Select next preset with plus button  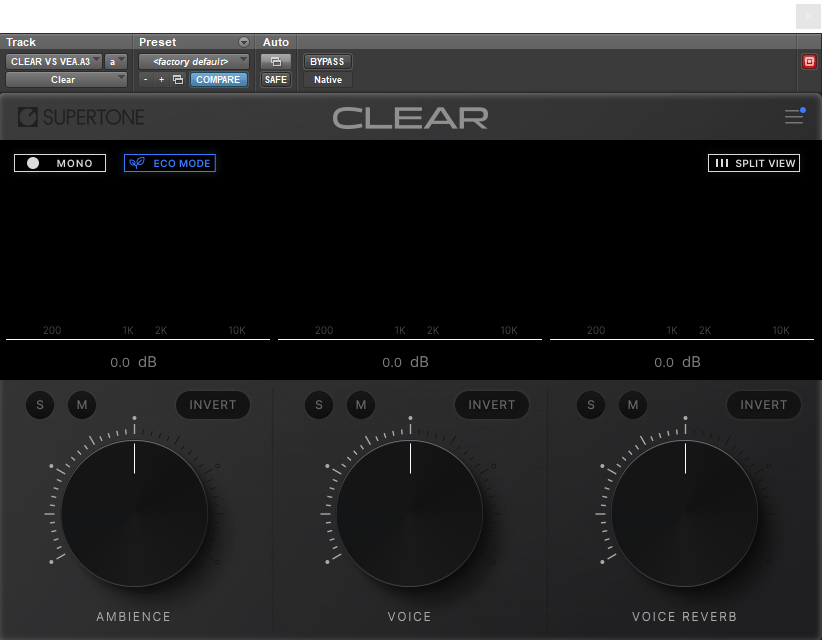click(161, 80)
